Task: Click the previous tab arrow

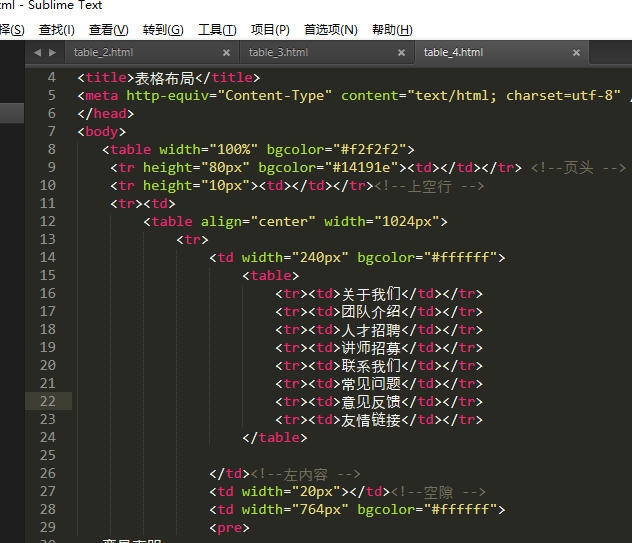Action: pos(37,52)
